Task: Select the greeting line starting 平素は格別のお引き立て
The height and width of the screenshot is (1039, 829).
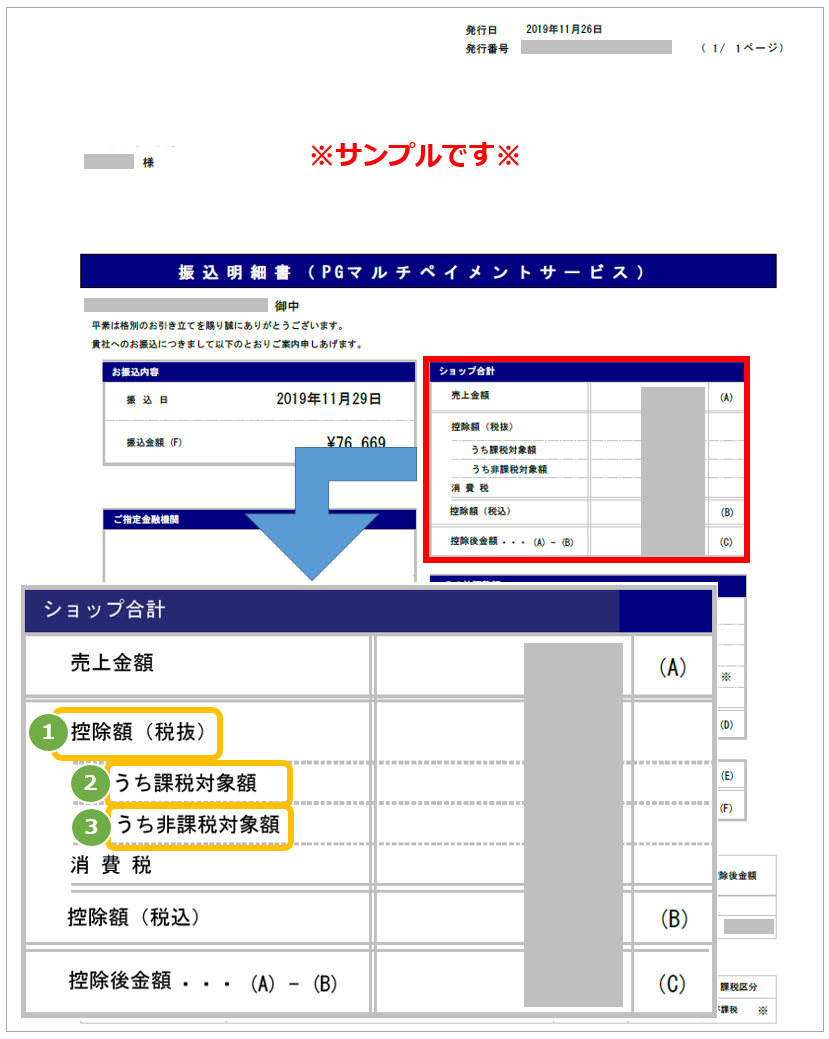Action: (x=218, y=325)
